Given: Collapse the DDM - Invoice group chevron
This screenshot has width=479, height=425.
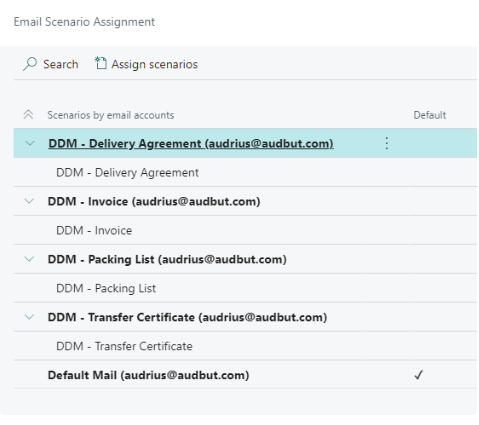Looking at the screenshot, I should [x=29, y=201].
